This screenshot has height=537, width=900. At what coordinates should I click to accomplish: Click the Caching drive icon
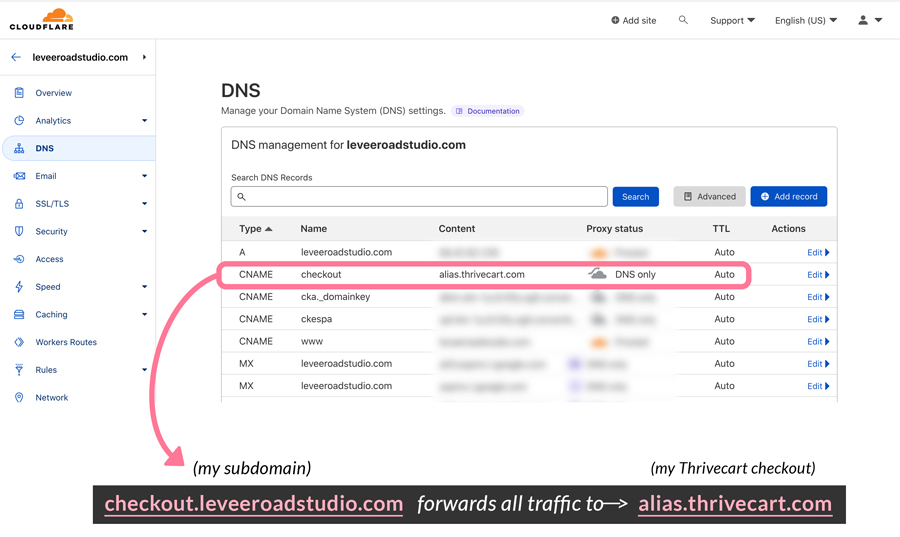19,314
